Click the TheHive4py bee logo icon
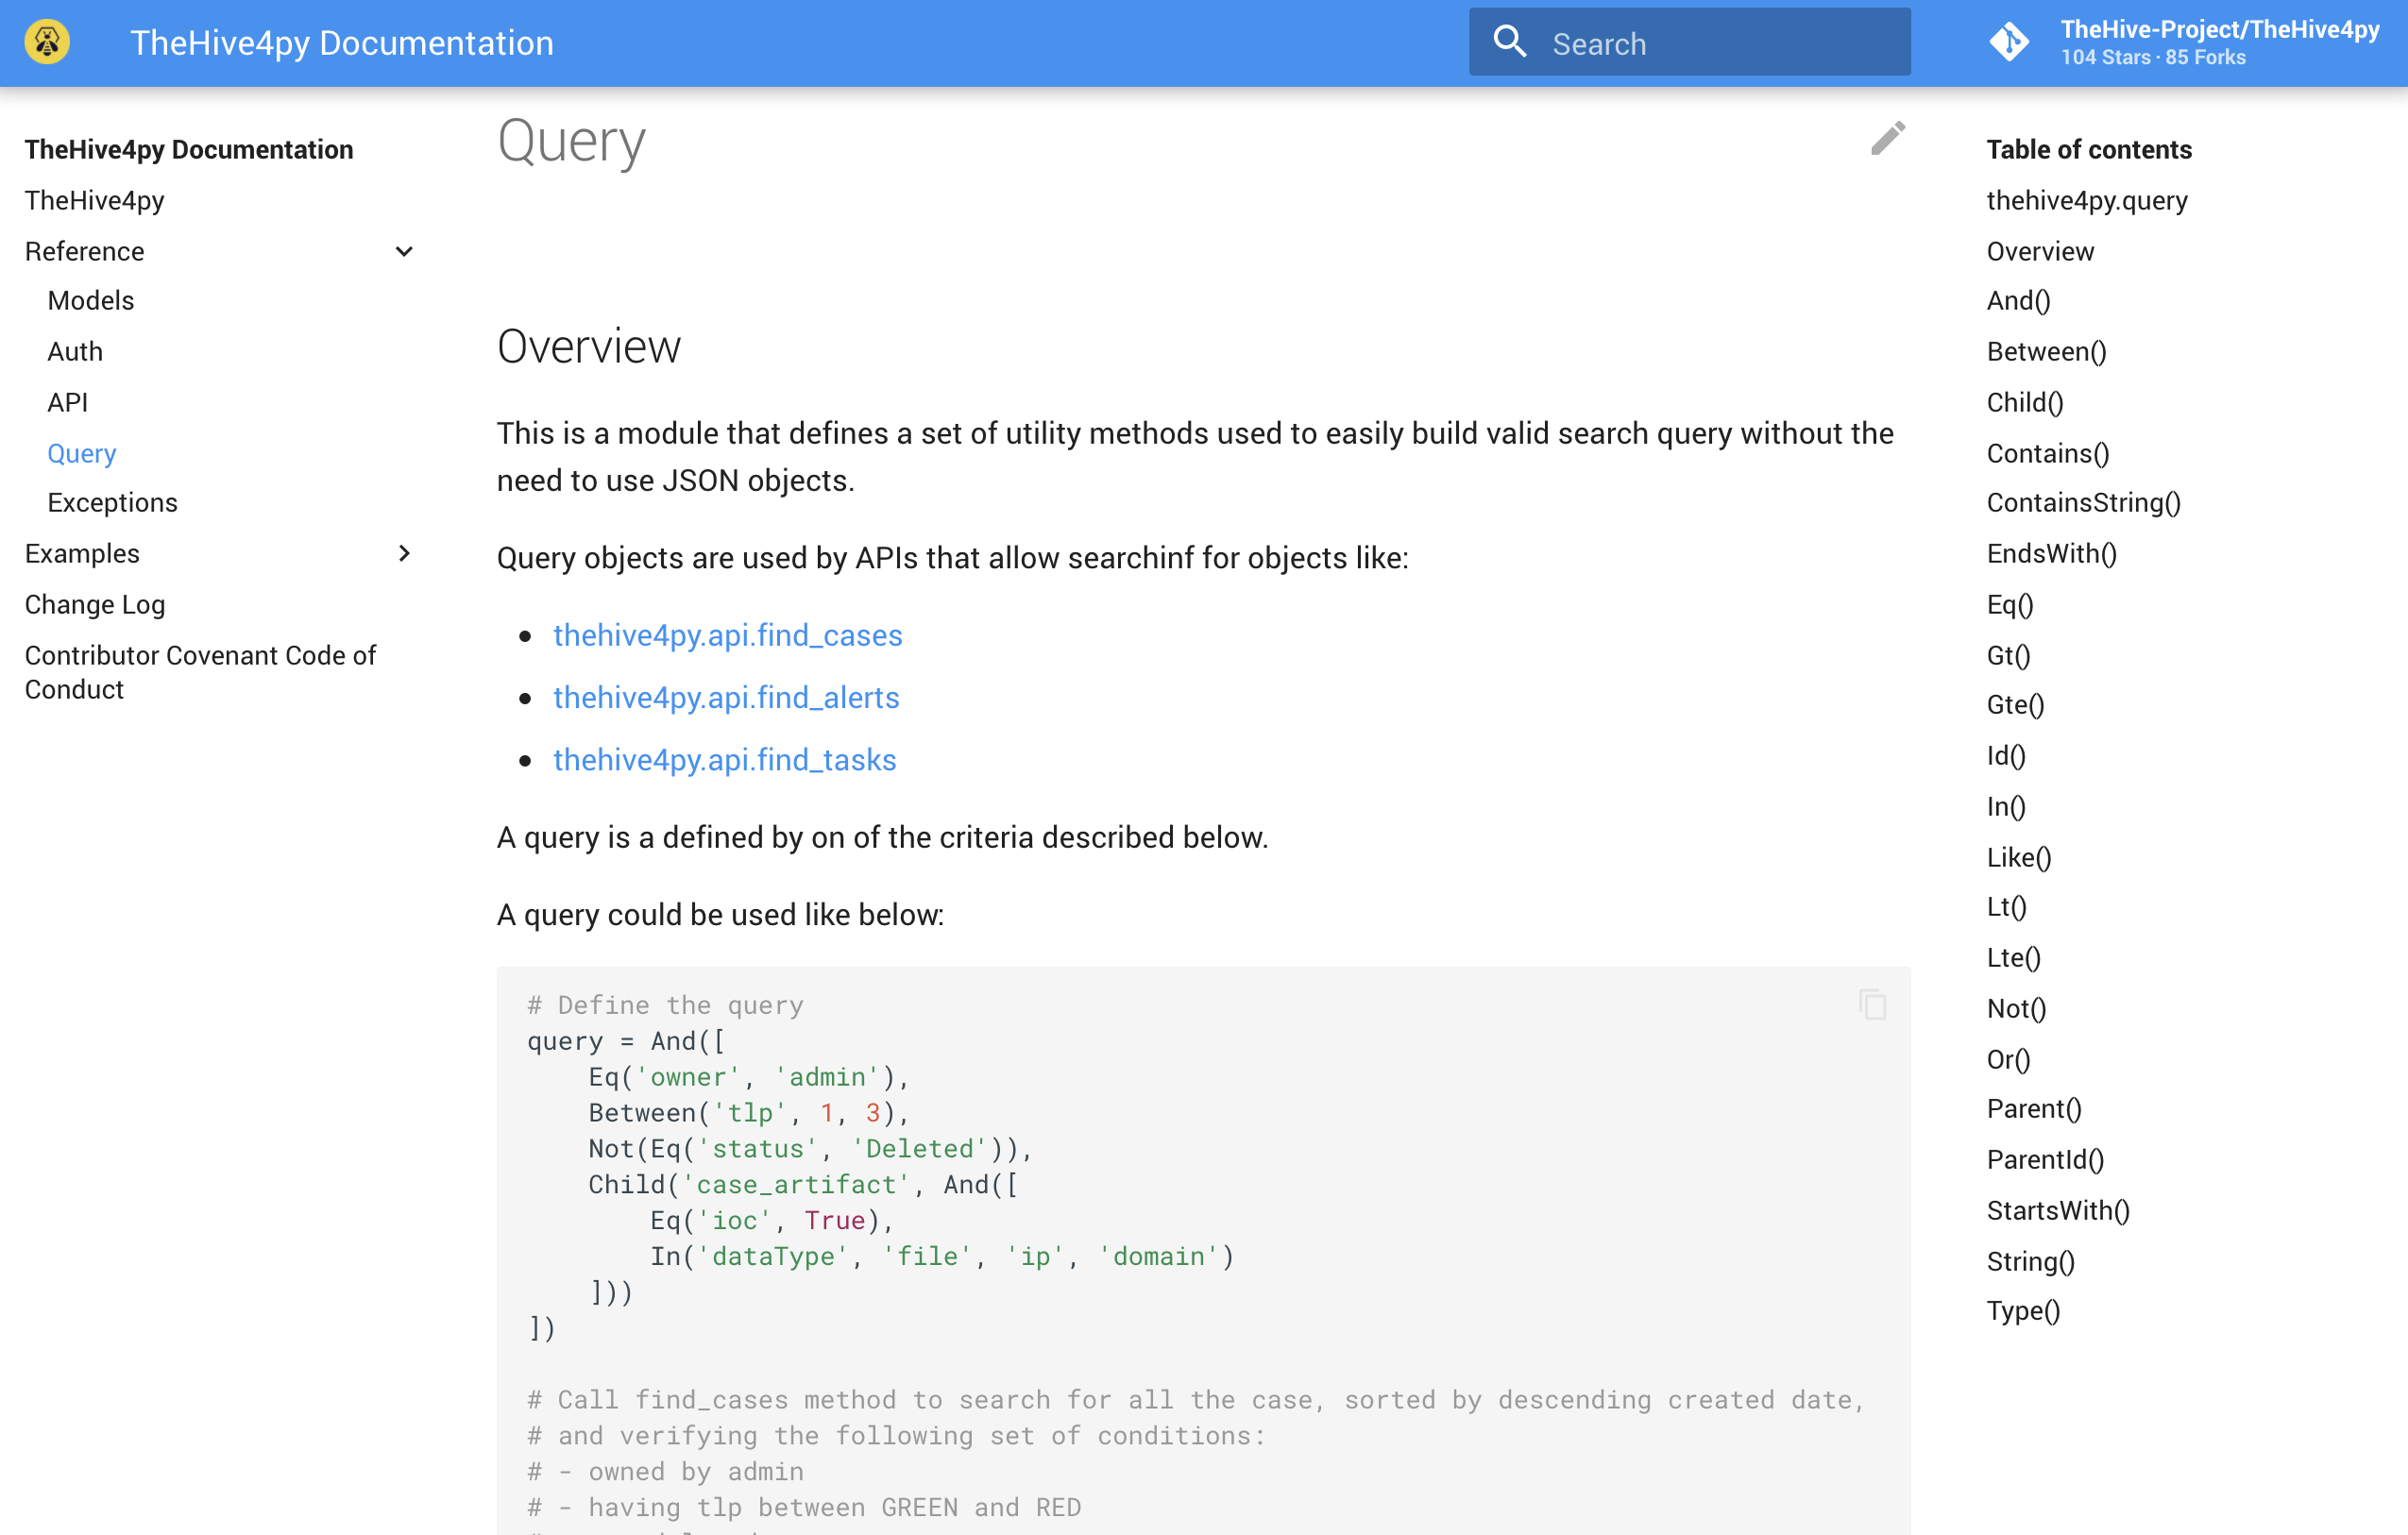The width and height of the screenshot is (2408, 1535). [x=46, y=42]
